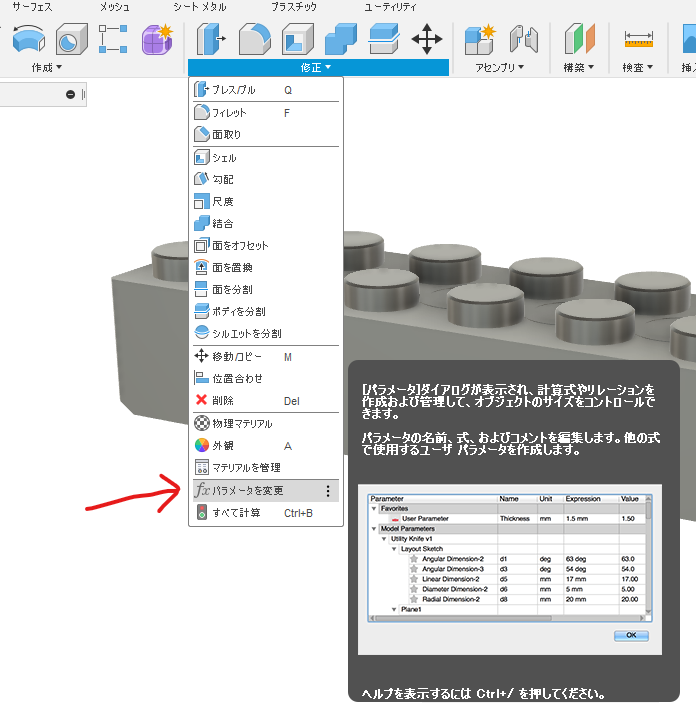Select the Combine icon in the toolbar
This screenshot has height=708, width=696.
341,39
